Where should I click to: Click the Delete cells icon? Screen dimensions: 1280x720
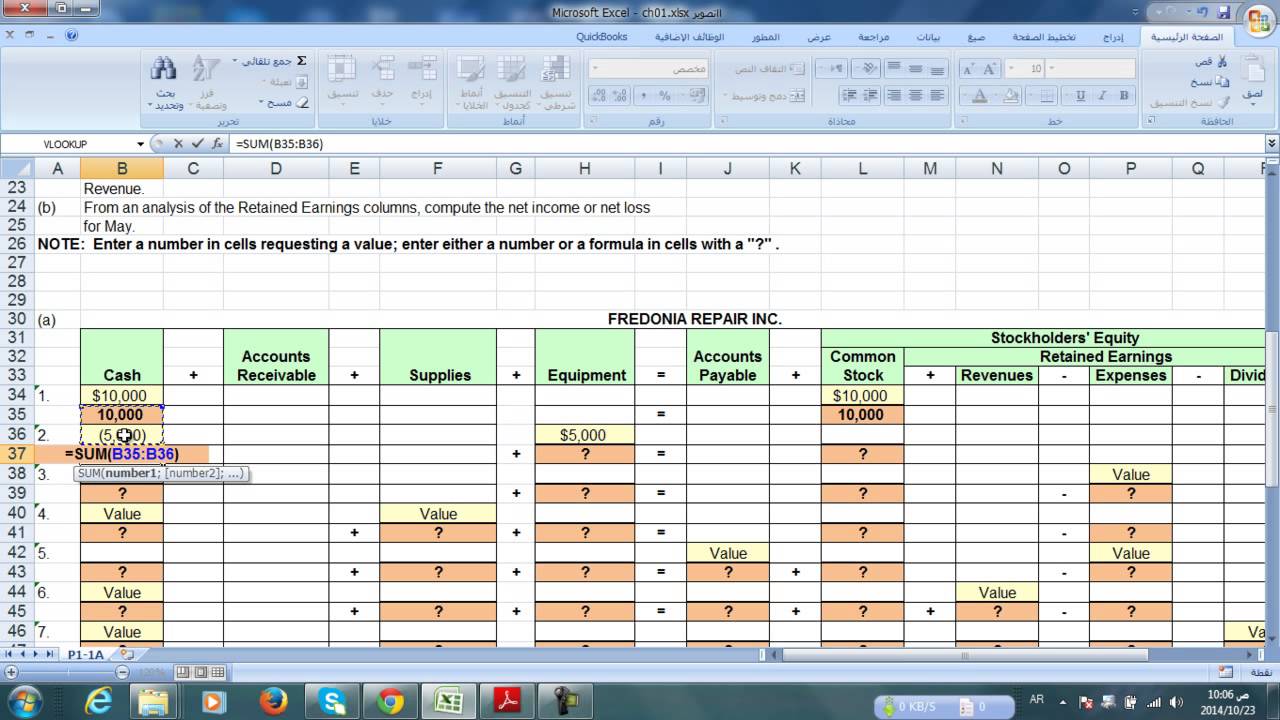(382, 69)
